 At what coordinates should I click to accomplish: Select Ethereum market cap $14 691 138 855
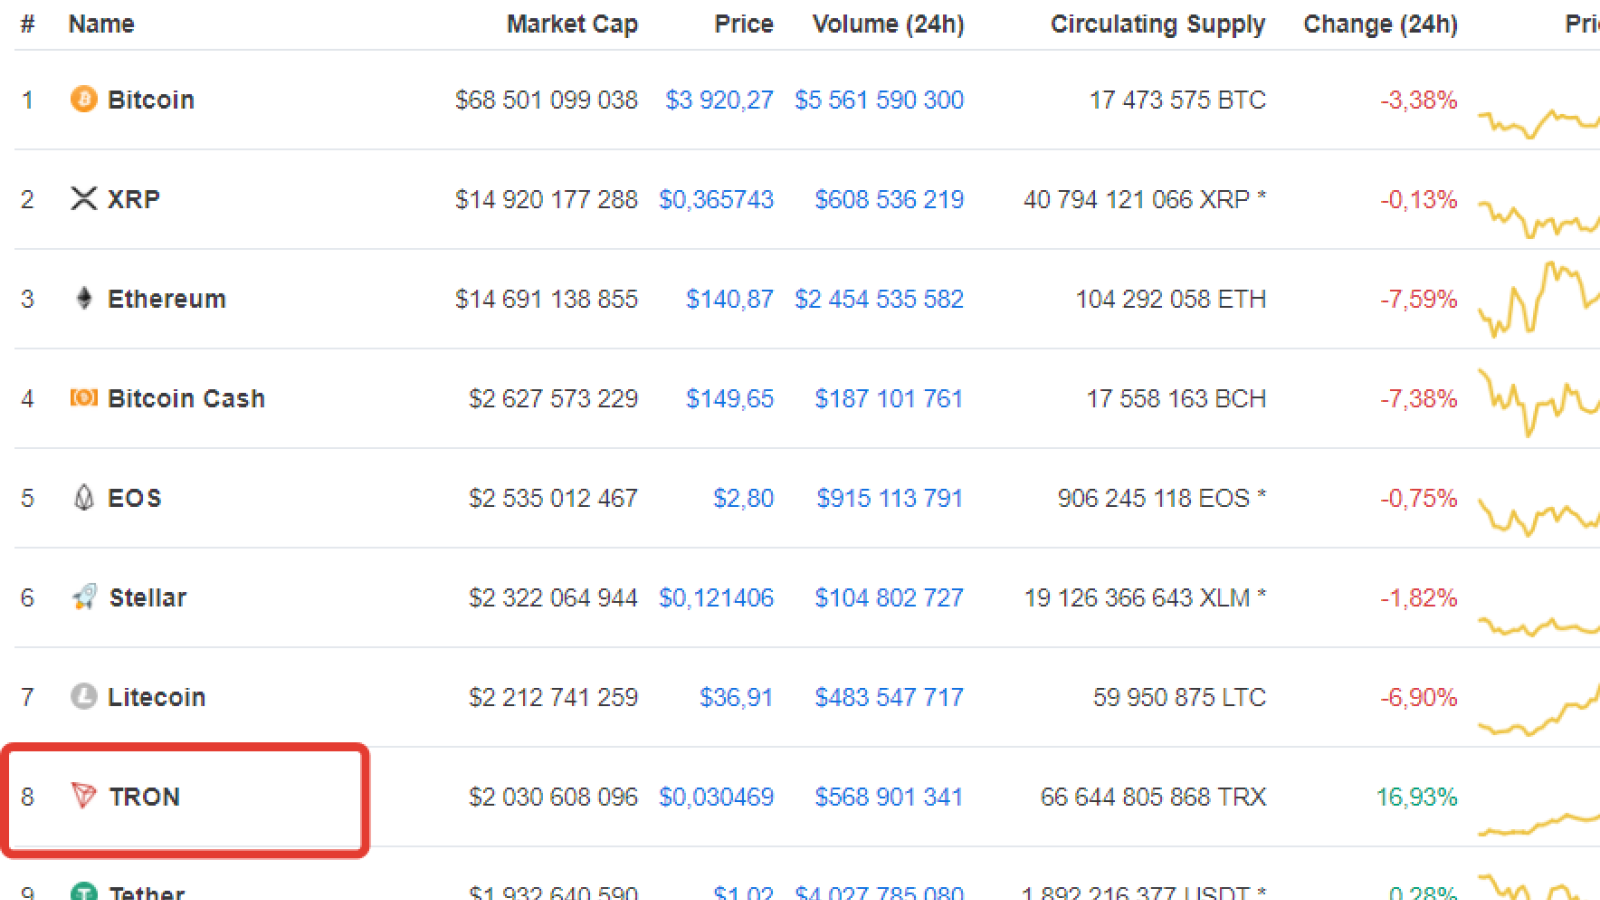pos(547,299)
